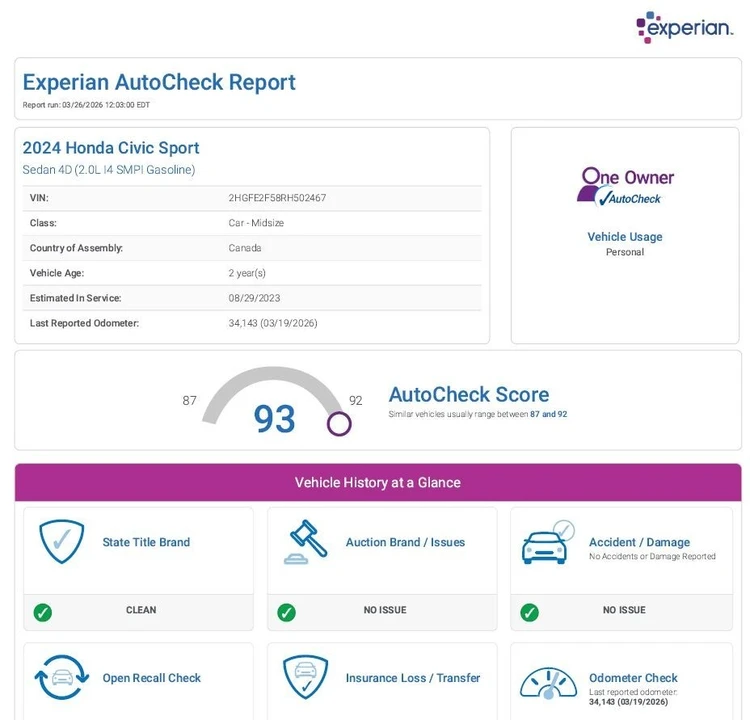The height and width of the screenshot is (720, 750).
Task: Click VIN value 2HGFE2F58RH502467
Action: coord(277,198)
